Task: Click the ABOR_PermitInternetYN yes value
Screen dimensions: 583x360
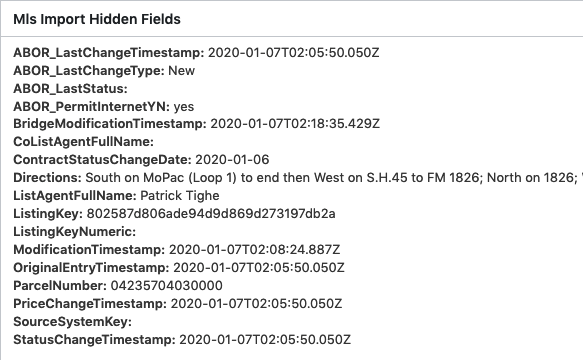Action: click(x=184, y=107)
